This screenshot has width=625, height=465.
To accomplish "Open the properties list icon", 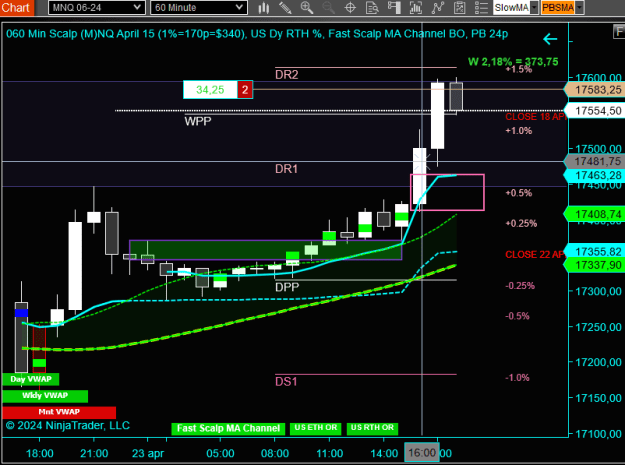I will [481, 8].
